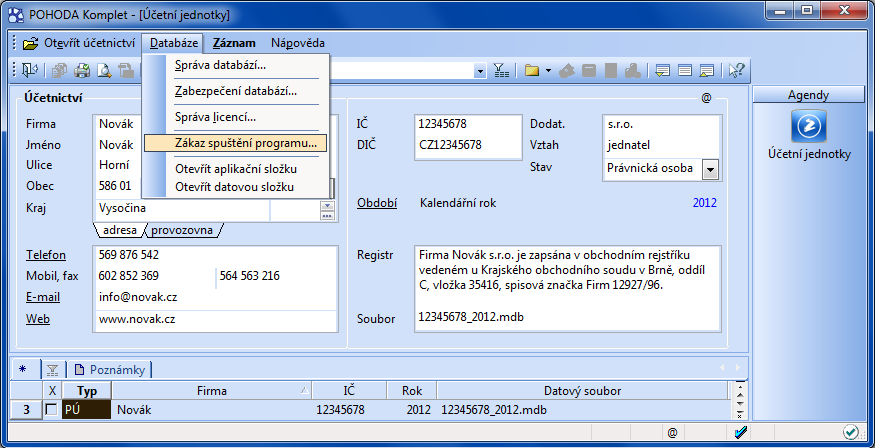Click row number 3 header in grid
875x448 pixels.
[x=26, y=410]
